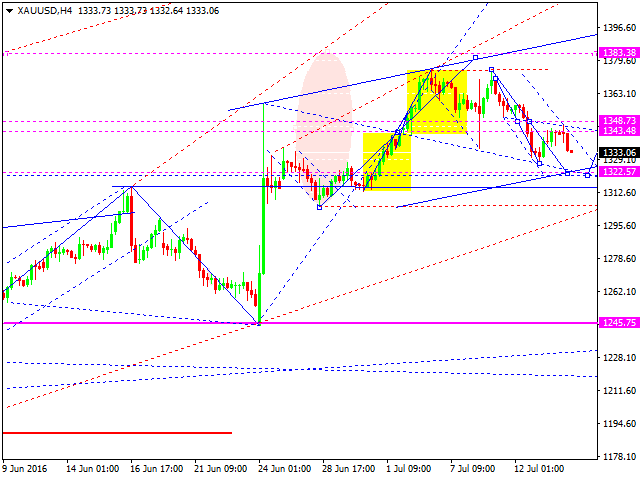This screenshot has height=480, width=640.
Task: Select the lower yellow highlighted rectangle
Action: coord(387,162)
